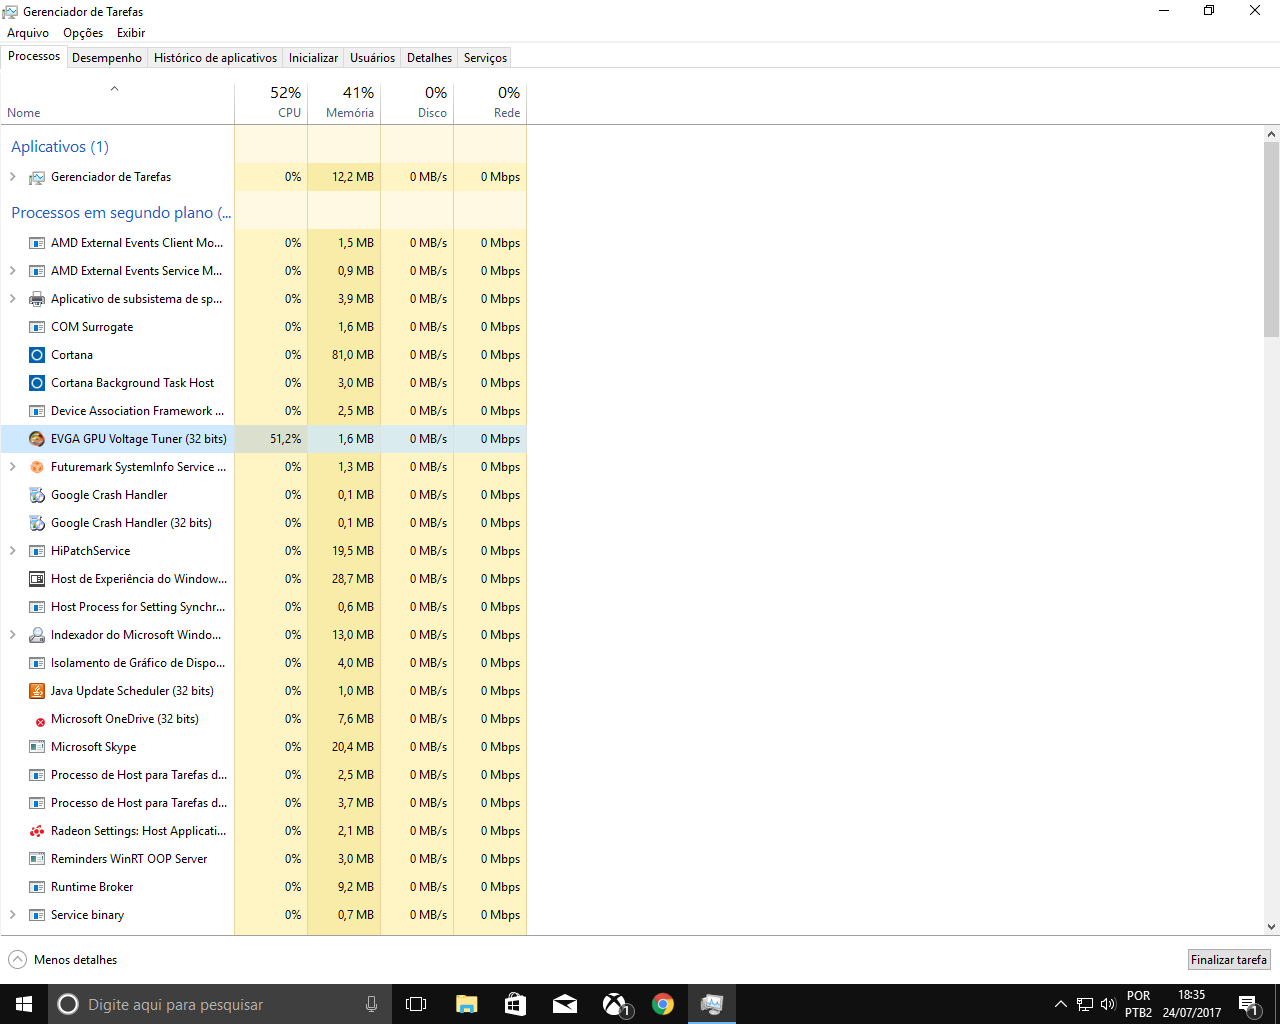Expand the Service binary row
1280x1024 pixels.
click(x=12, y=915)
